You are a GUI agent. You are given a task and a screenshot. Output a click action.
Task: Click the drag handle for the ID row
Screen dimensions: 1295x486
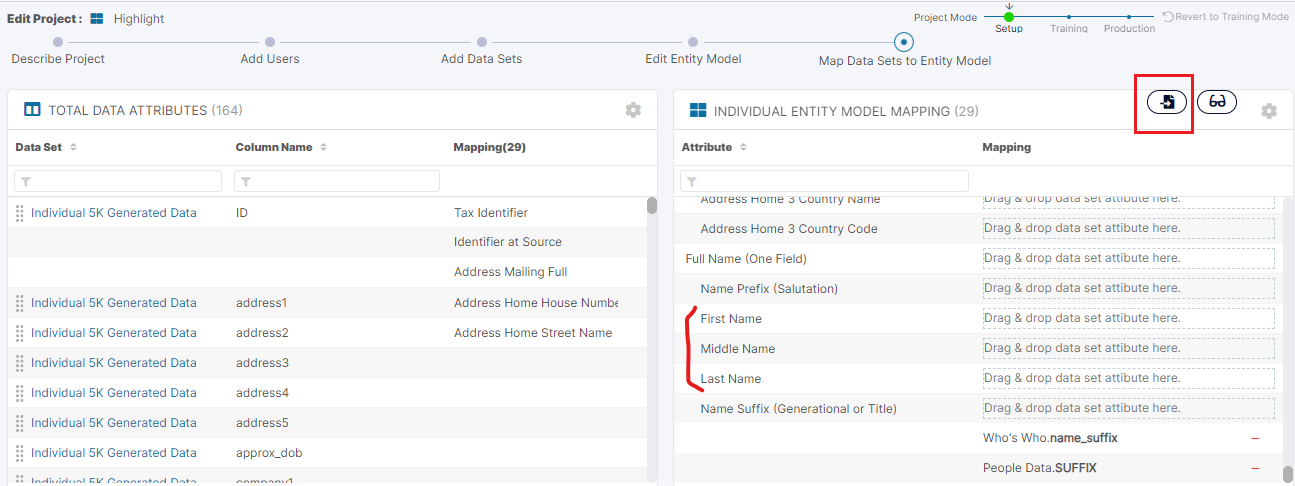20,213
